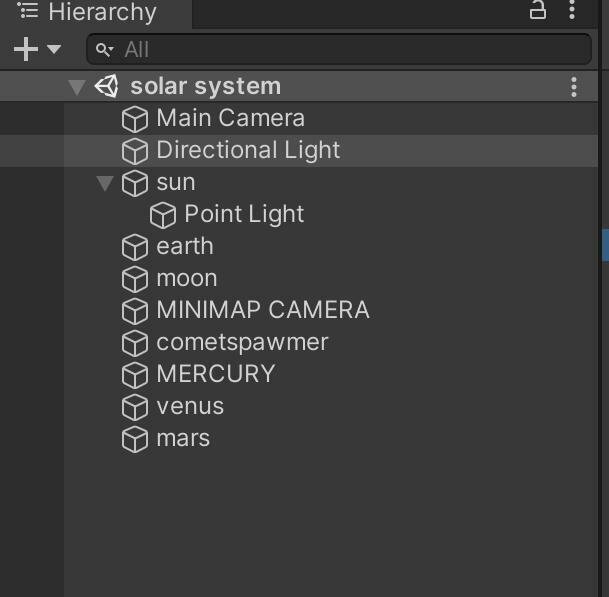609x597 pixels.
Task: Click the cube icon beside Point Light
Action: pos(163,215)
